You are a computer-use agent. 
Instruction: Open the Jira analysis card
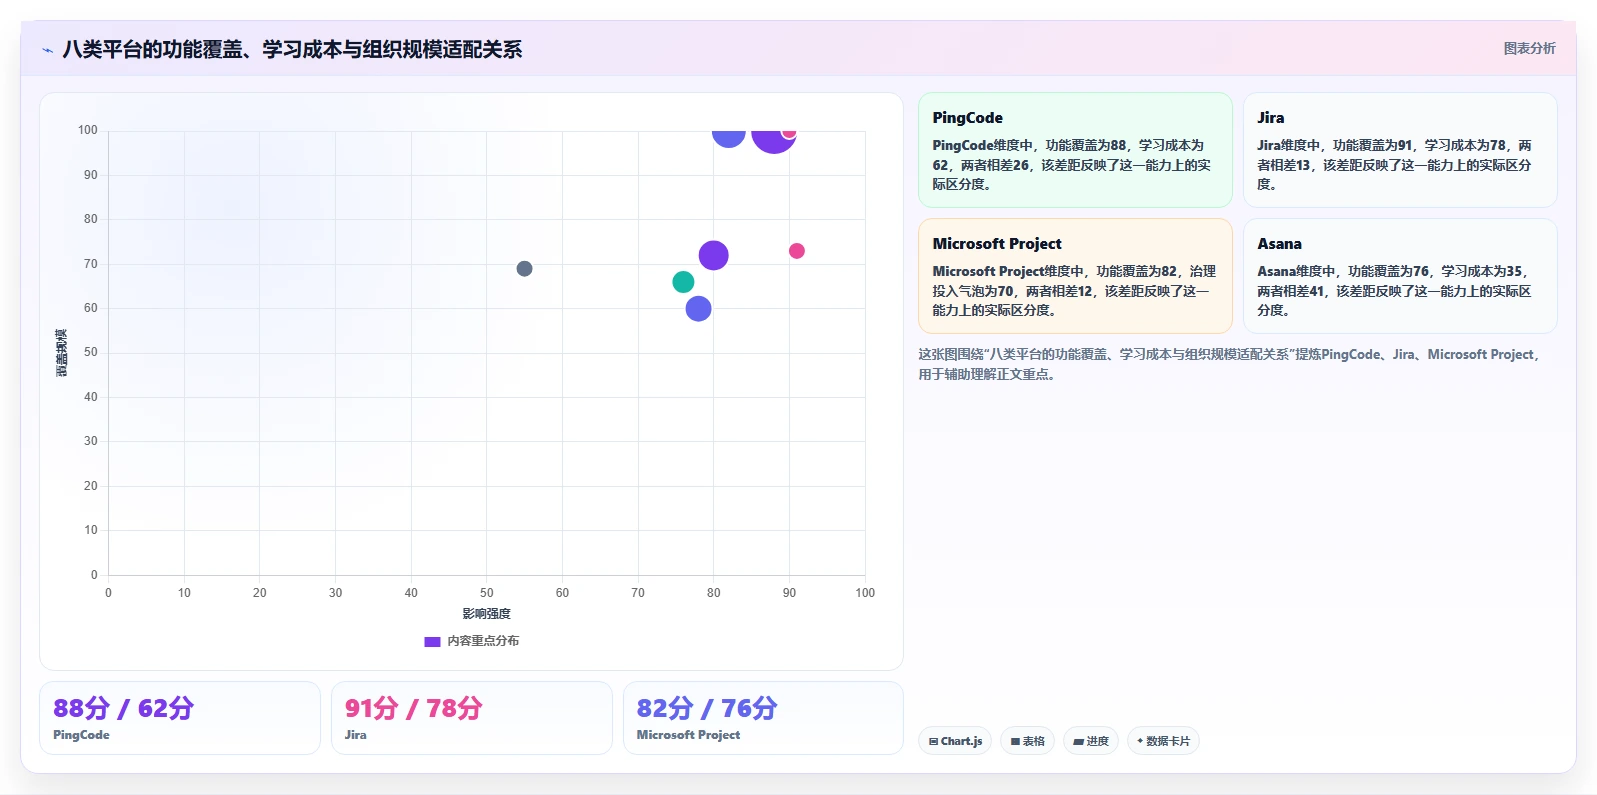pos(1400,150)
